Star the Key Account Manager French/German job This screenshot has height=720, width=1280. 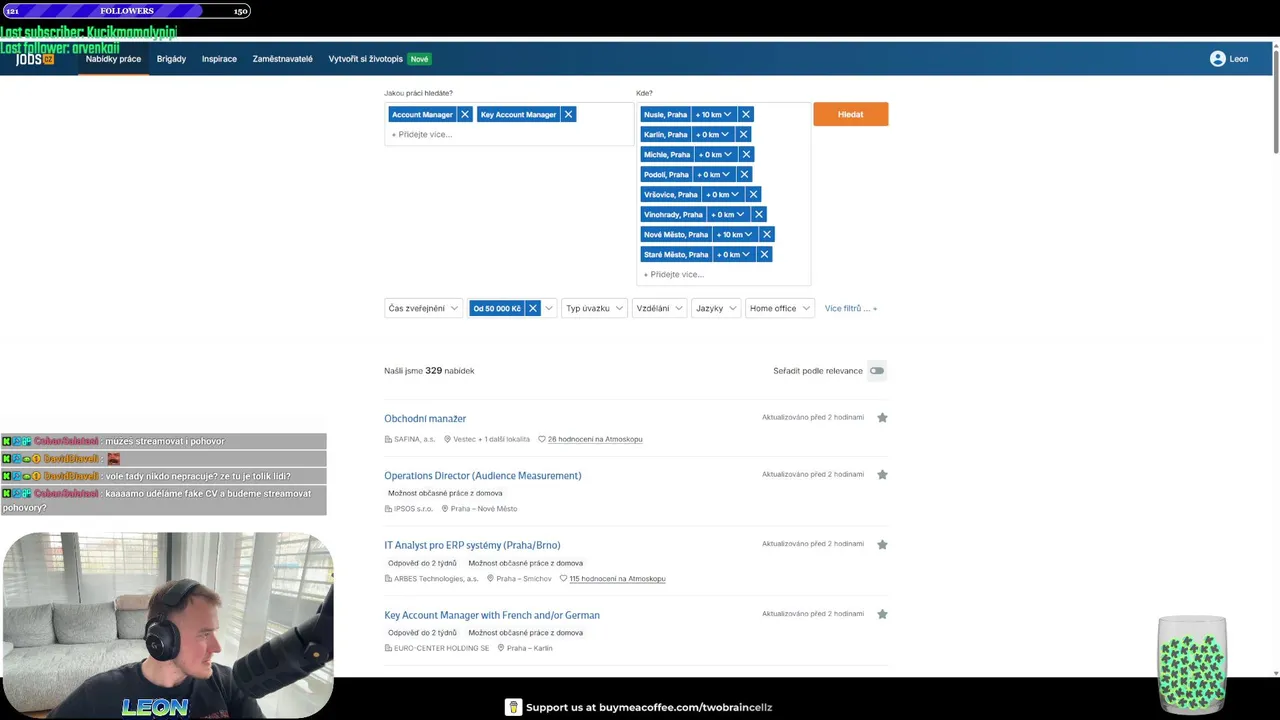[x=882, y=615]
